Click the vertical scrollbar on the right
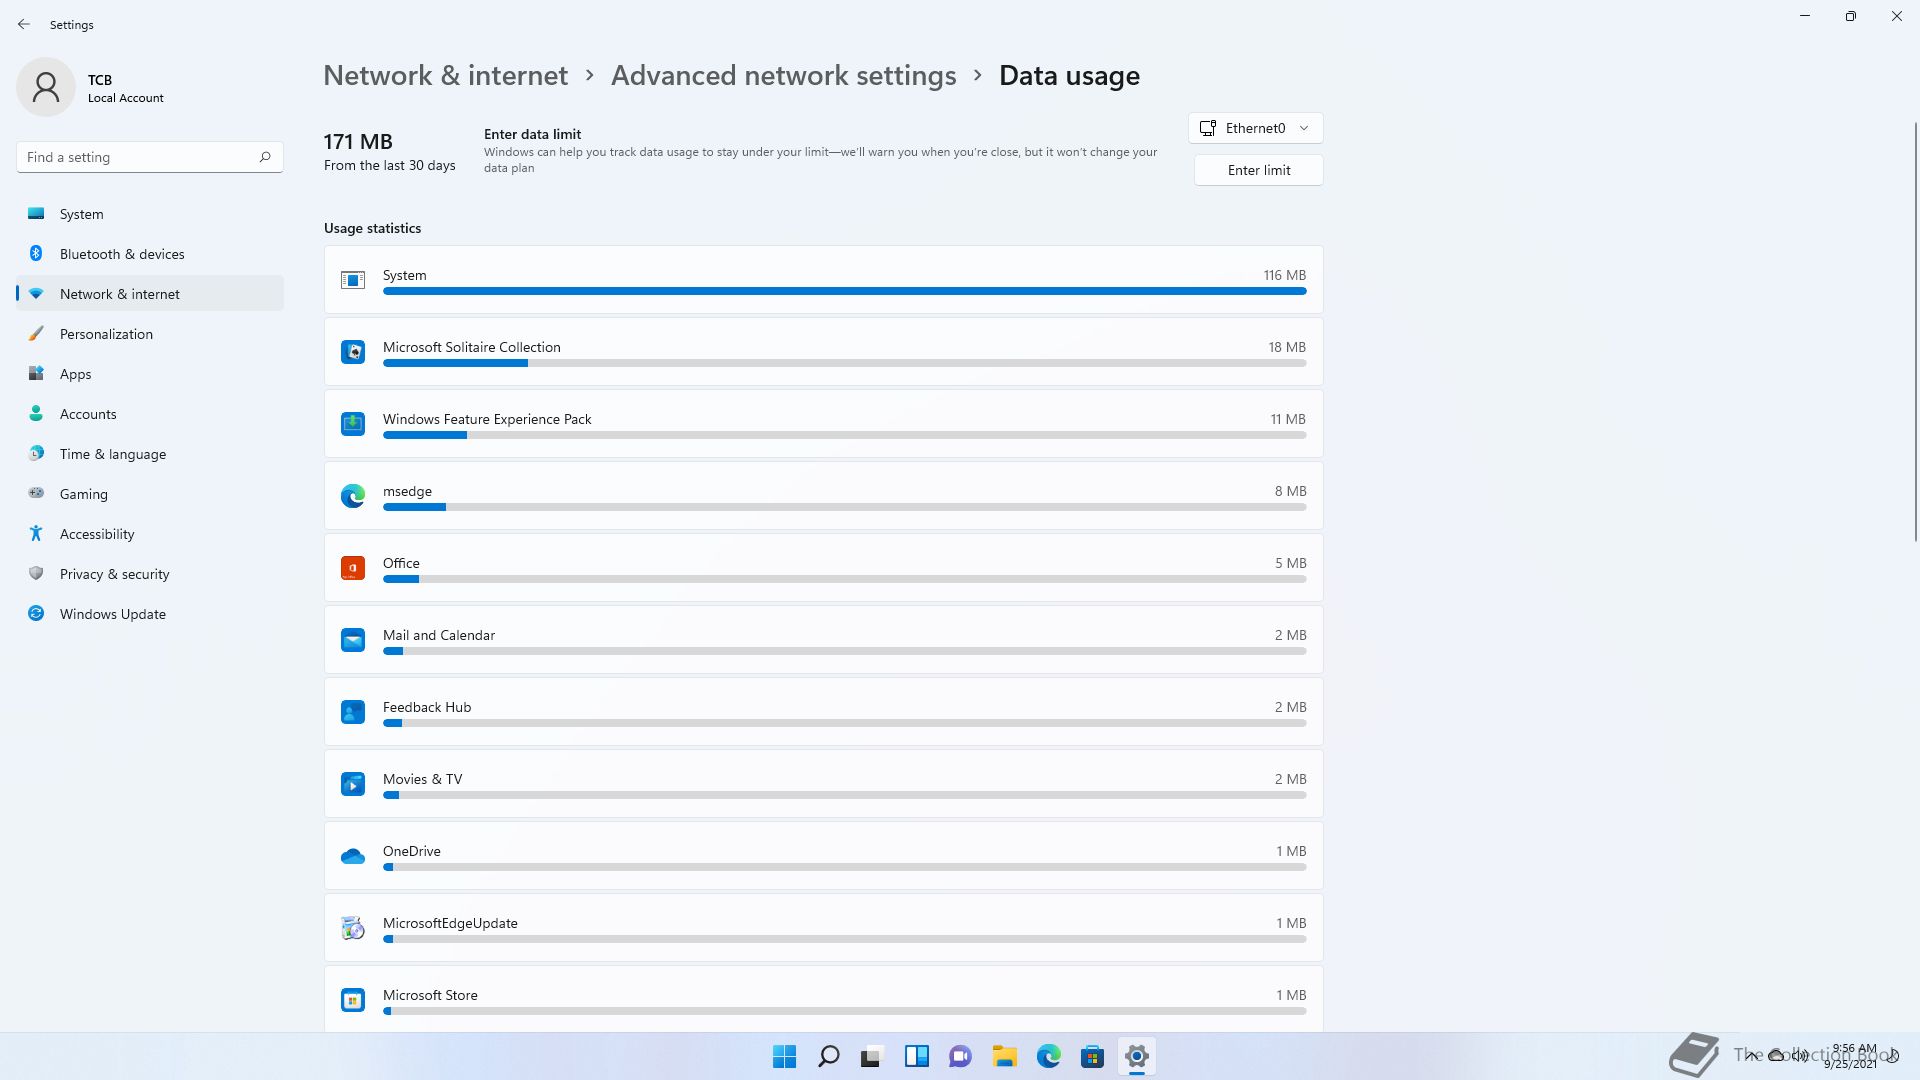Screen dimensions: 1920x1080 (x=1915, y=332)
